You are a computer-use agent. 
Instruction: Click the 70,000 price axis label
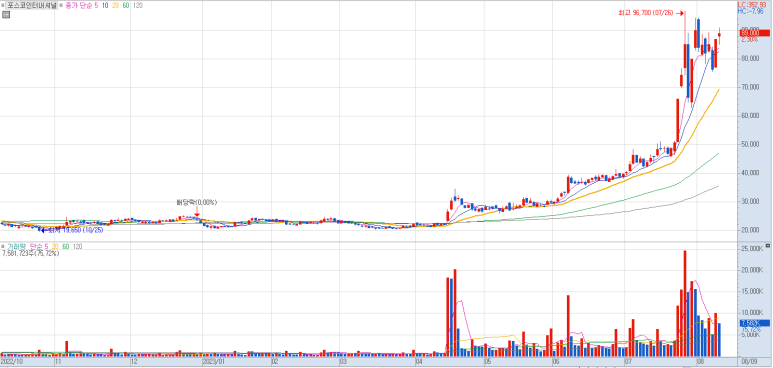point(749,87)
